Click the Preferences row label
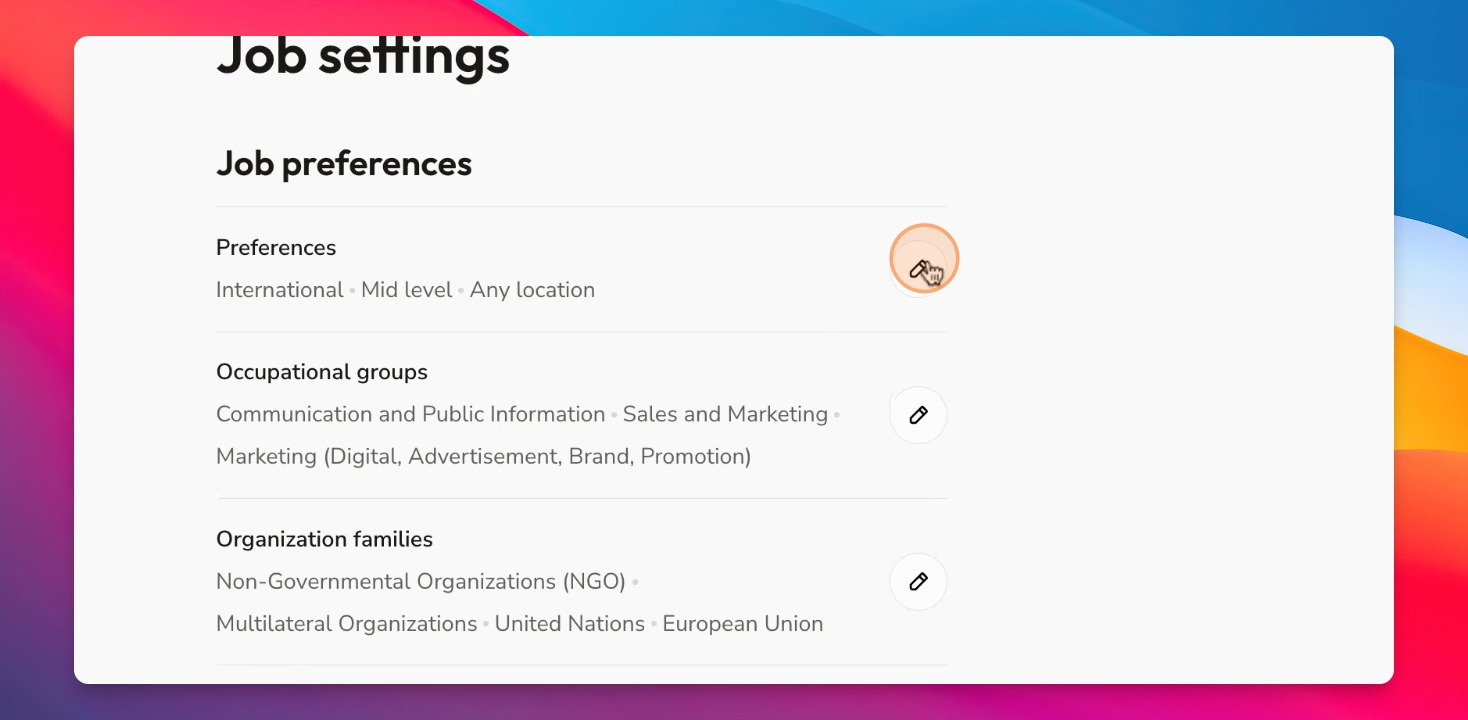This screenshot has height=720, width=1468. point(276,247)
